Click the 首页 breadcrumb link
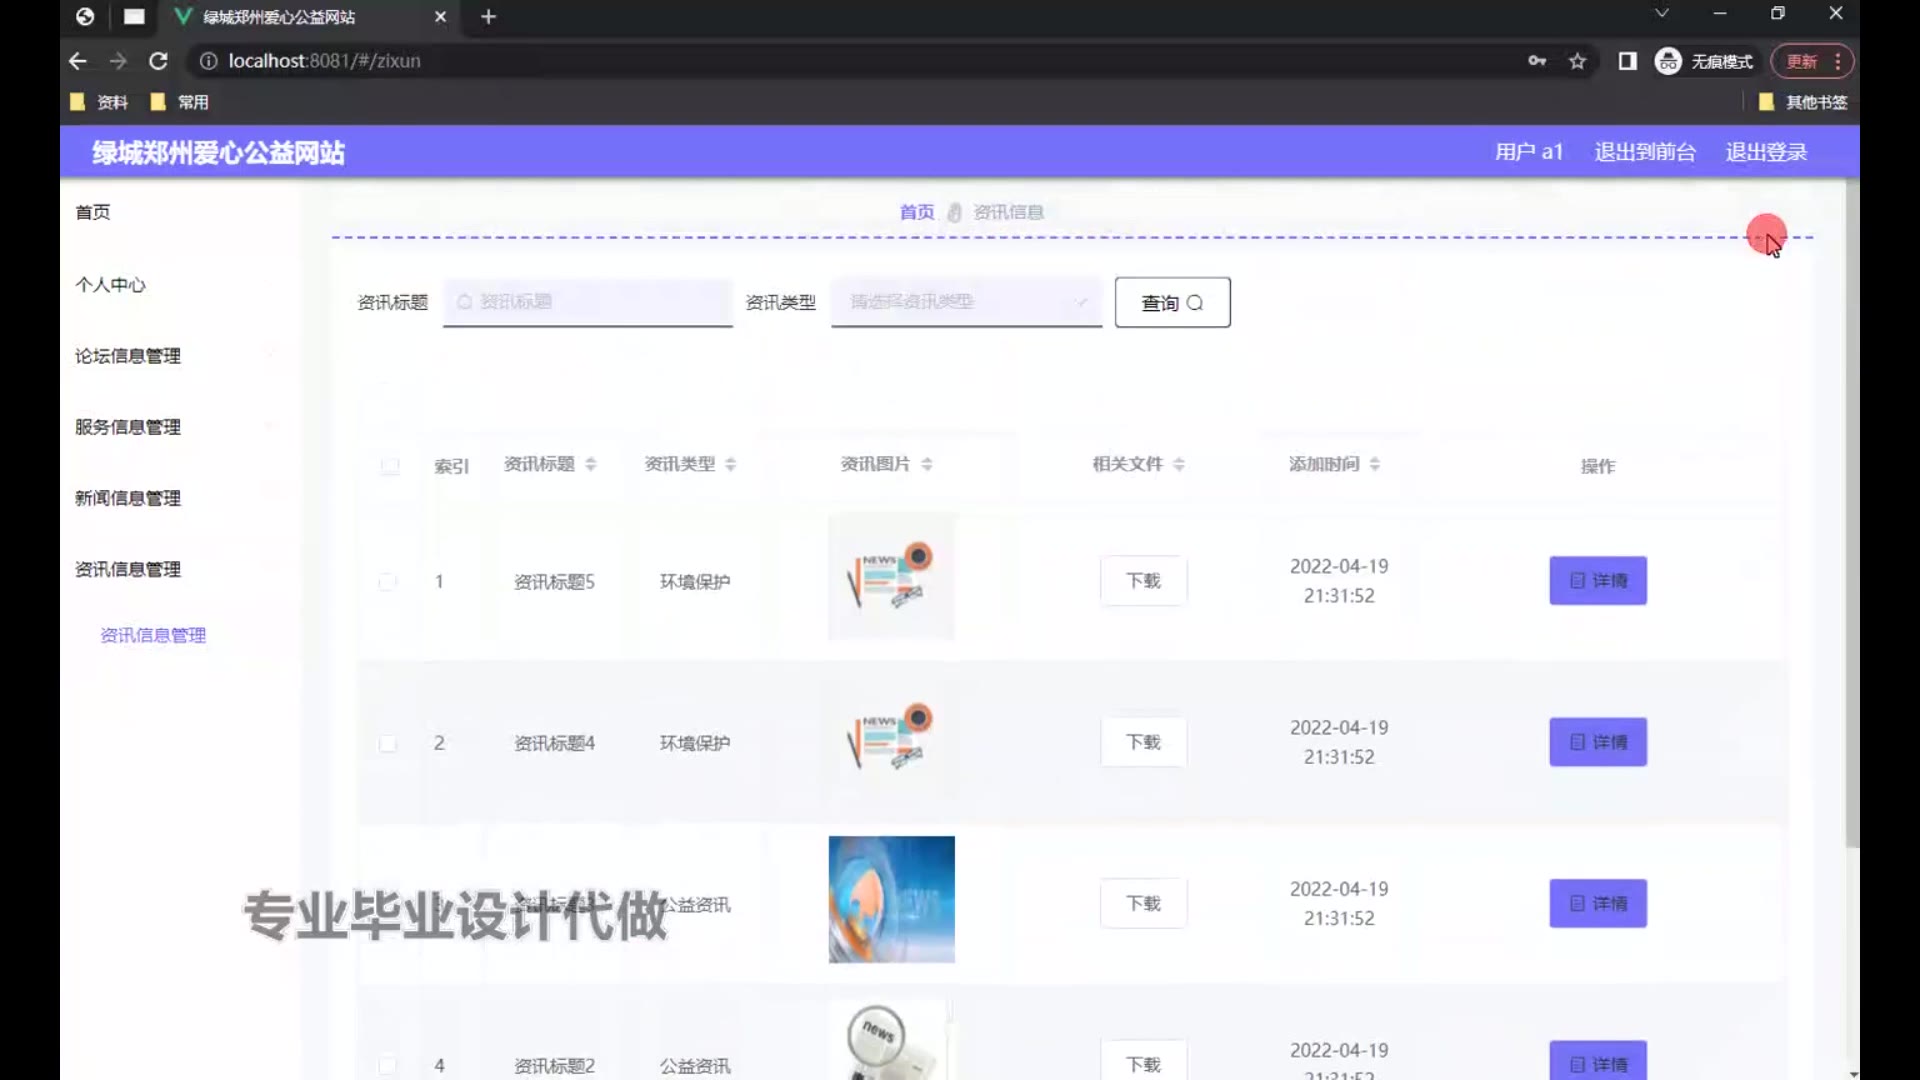The image size is (1920, 1080). (916, 212)
